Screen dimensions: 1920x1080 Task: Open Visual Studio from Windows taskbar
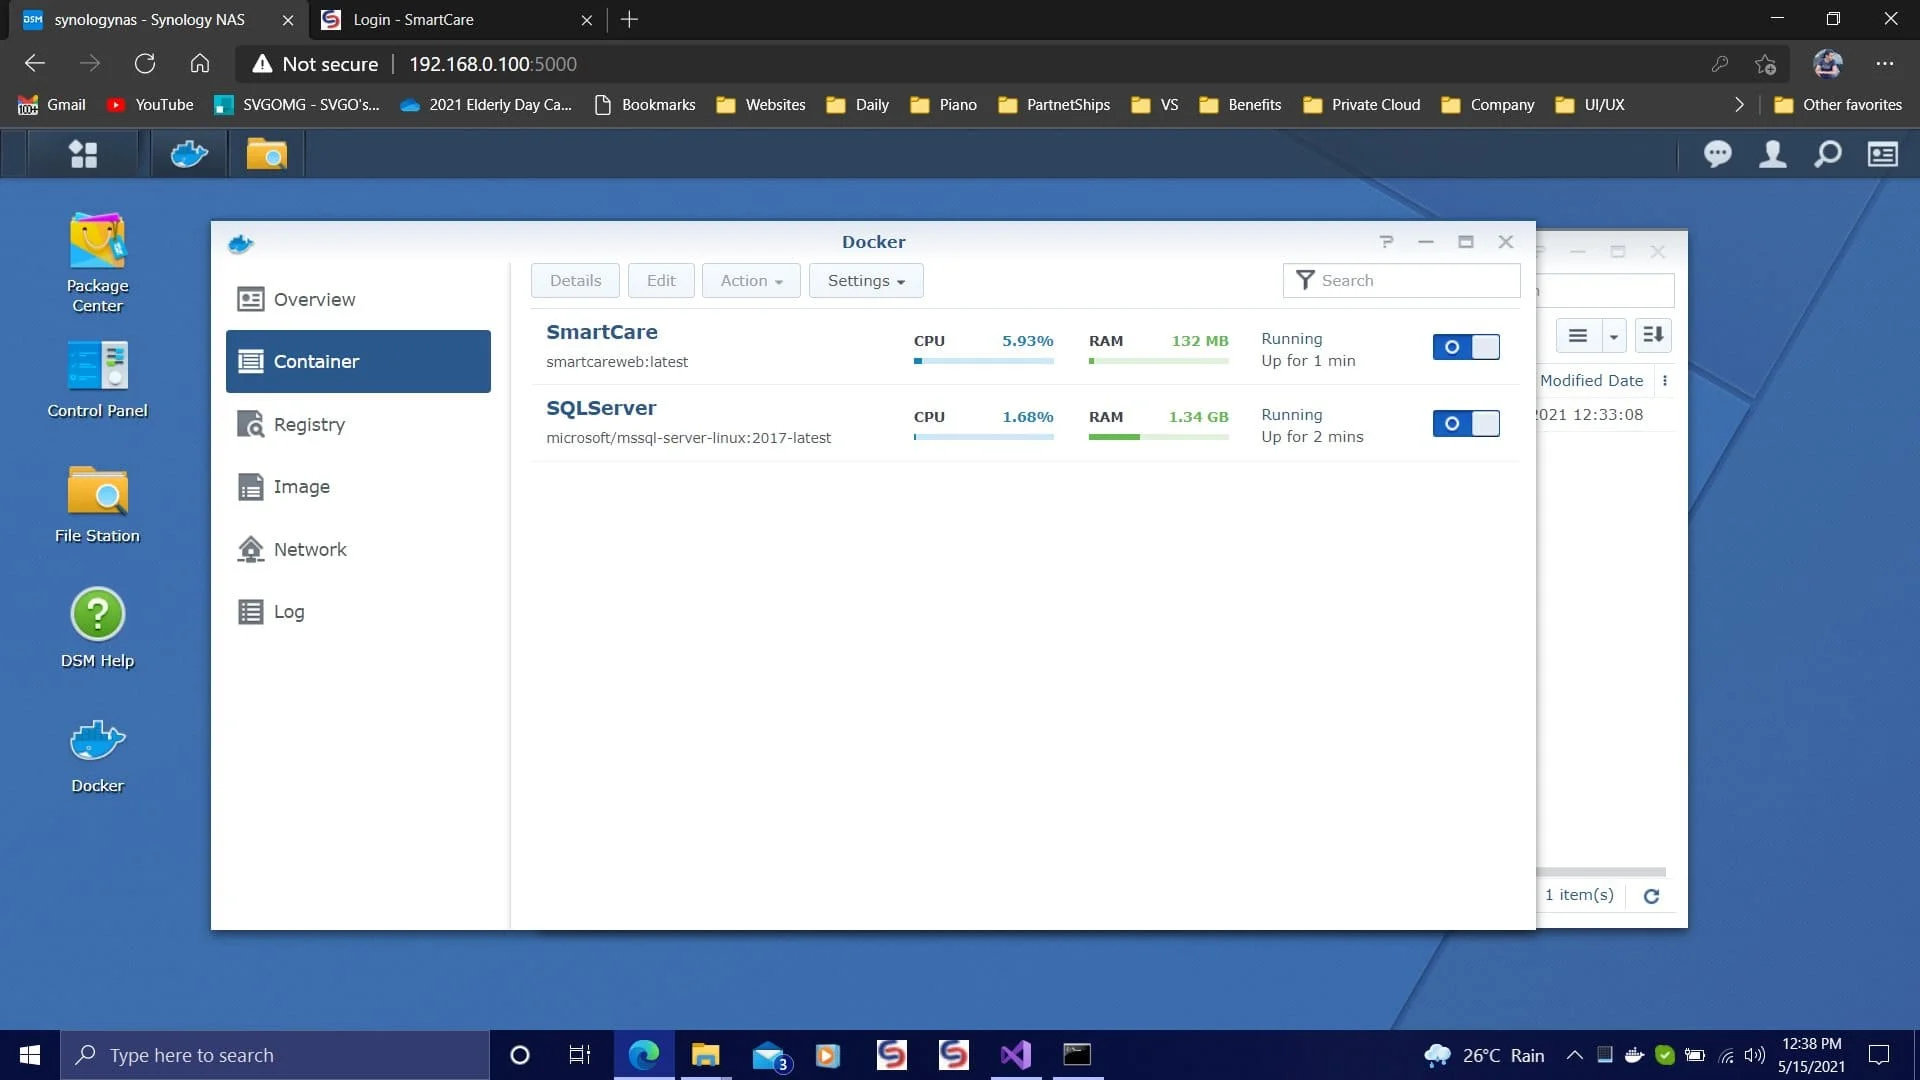1015,1055
